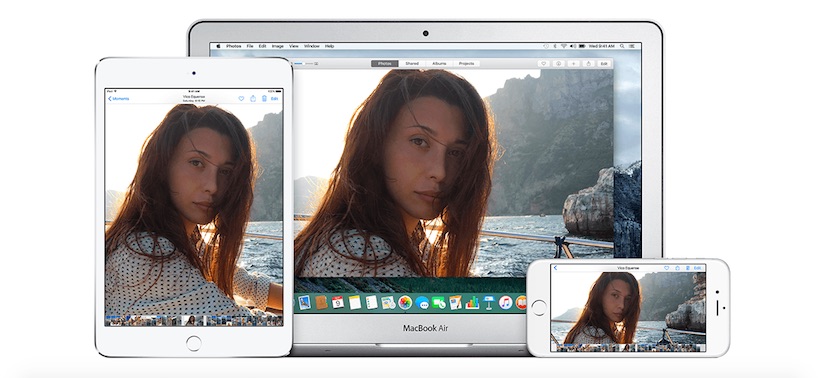Click the Wi-Fi icon in the Mac menu bar

564,46
